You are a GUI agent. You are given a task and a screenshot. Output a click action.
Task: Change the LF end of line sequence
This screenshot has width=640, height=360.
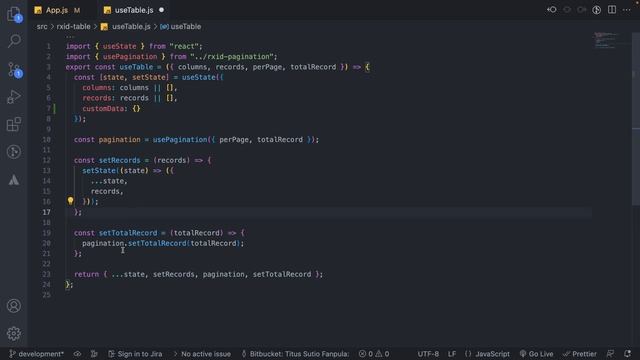[x=452, y=354]
